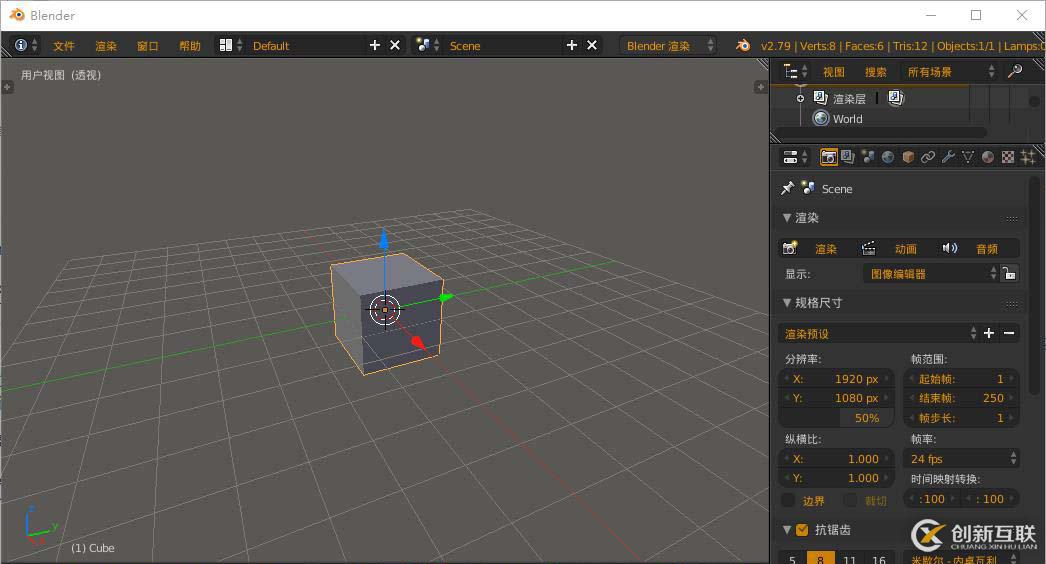This screenshot has width=1046, height=564.
Task: Enable the 边界 (Border) checkbox
Action: [x=788, y=500]
